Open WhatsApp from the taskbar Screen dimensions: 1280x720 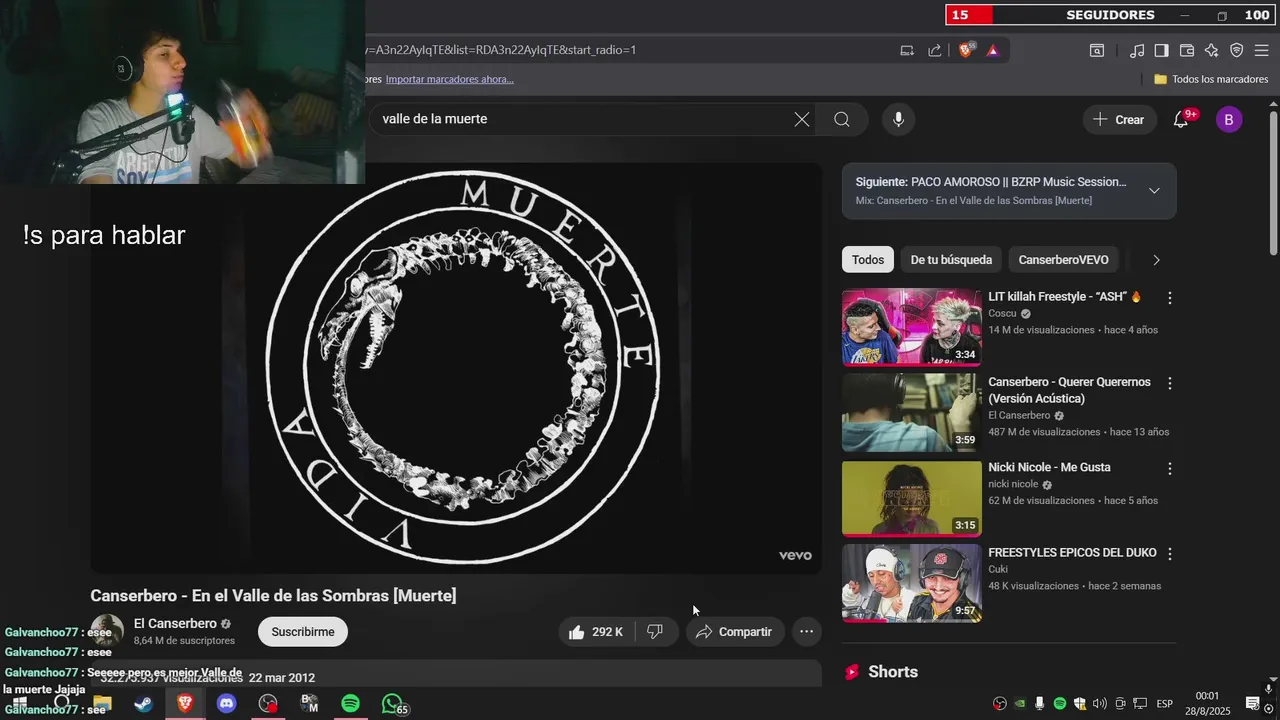point(393,704)
